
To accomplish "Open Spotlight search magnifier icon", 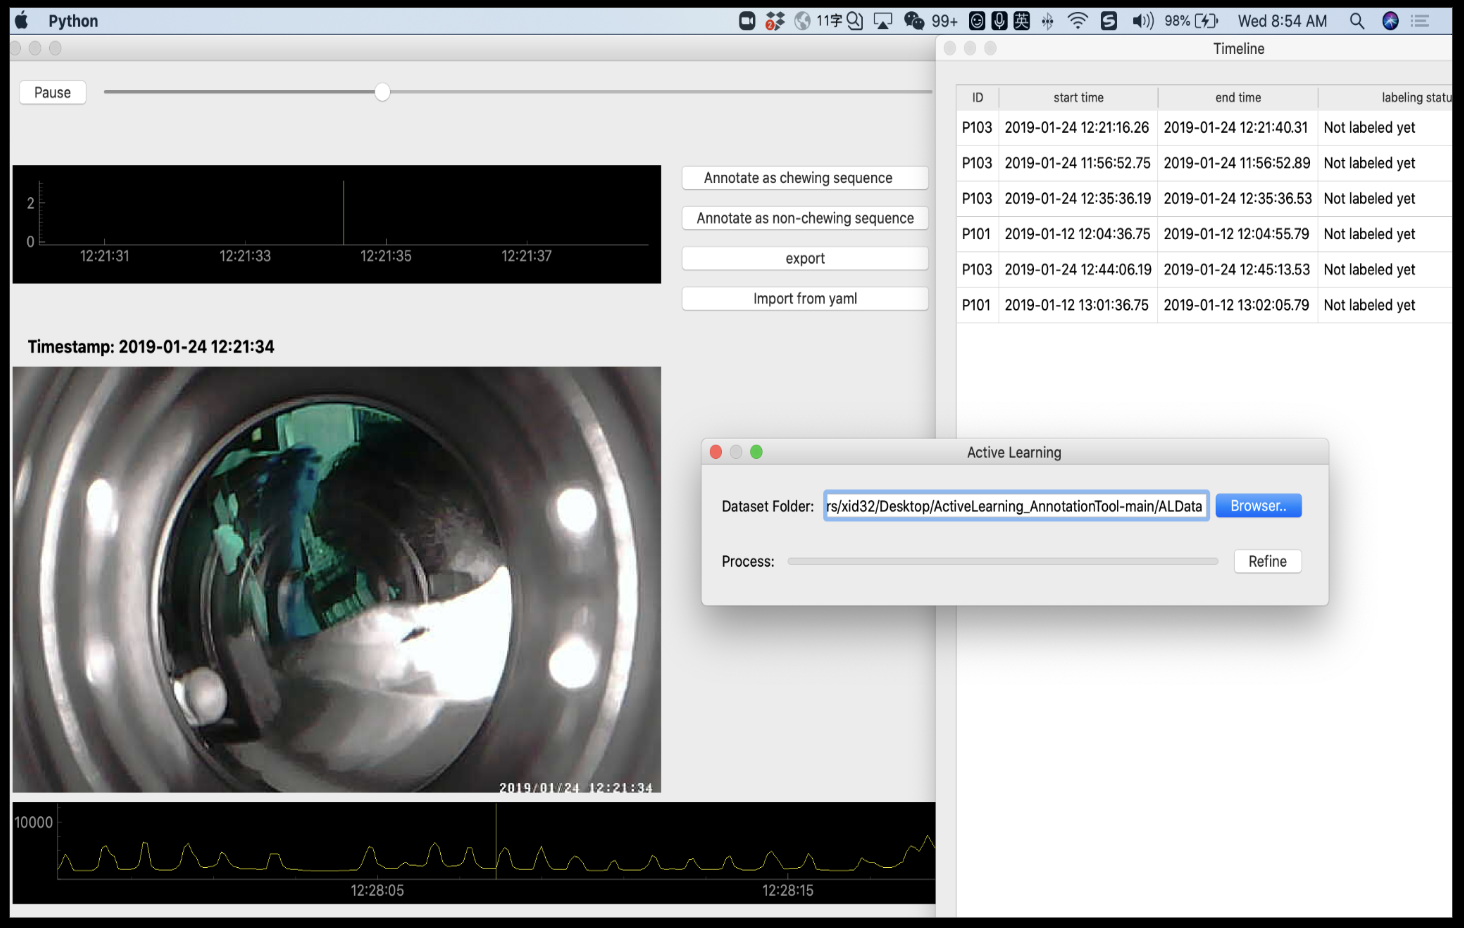I will point(1357,21).
